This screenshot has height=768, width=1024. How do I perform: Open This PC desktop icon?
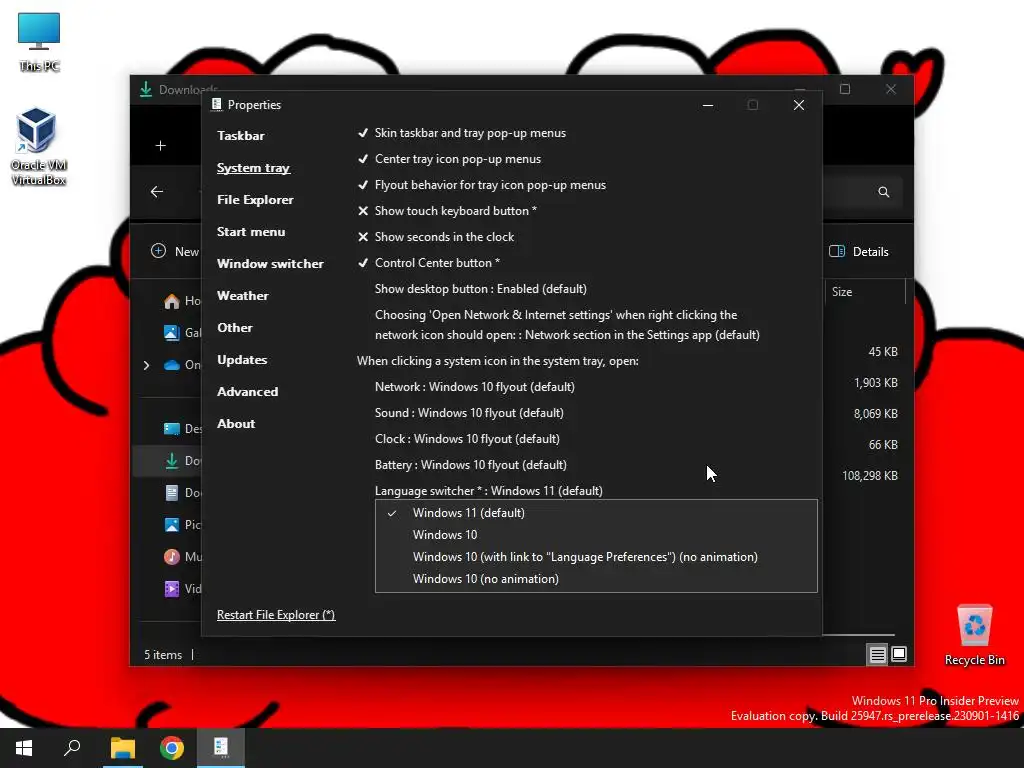39,42
